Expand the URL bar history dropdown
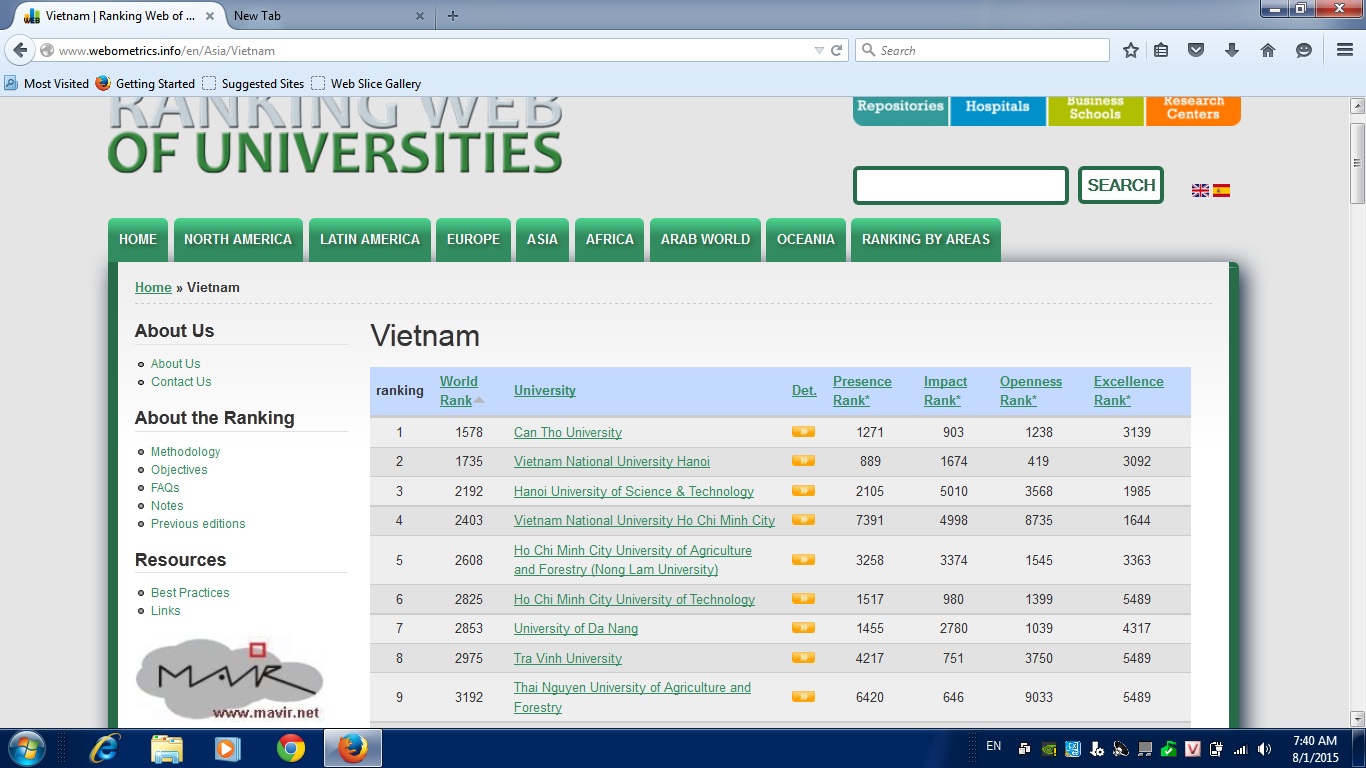The width and height of the screenshot is (1366, 768). (x=819, y=50)
